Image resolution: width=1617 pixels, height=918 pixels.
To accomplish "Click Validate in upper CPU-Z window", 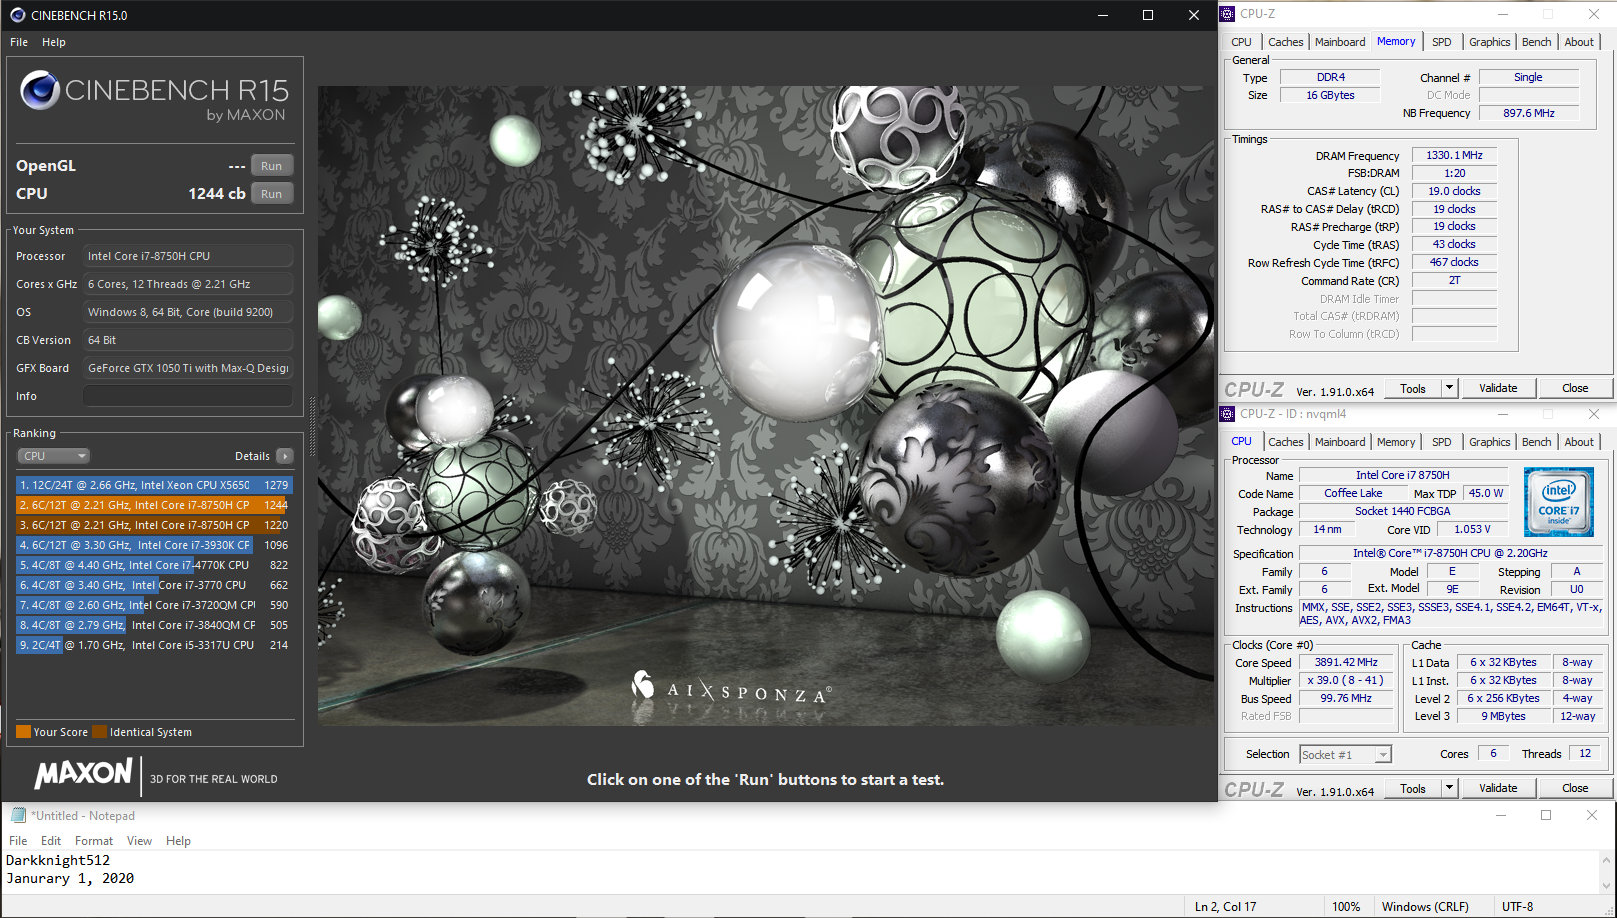I will pos(1498,388).
